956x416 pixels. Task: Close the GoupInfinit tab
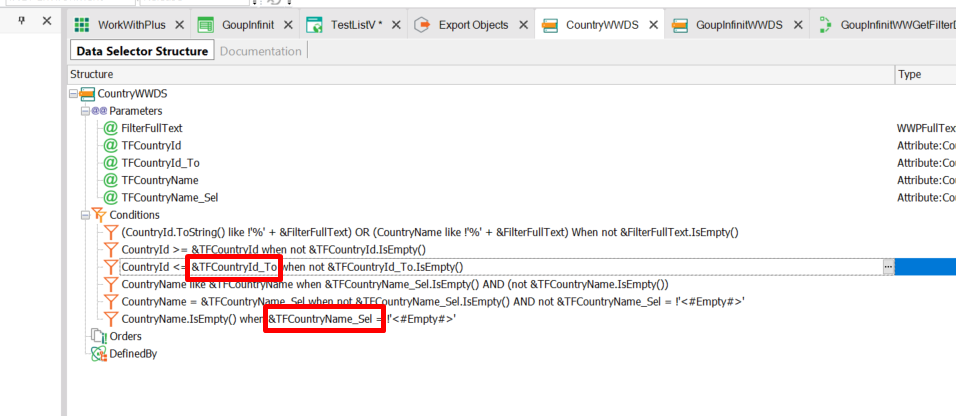coord(288,25)
